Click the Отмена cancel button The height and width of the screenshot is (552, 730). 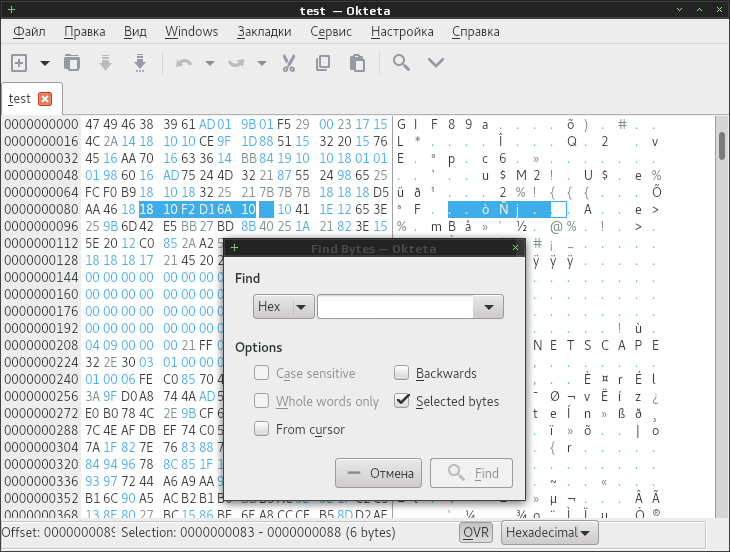click(379, 473)
